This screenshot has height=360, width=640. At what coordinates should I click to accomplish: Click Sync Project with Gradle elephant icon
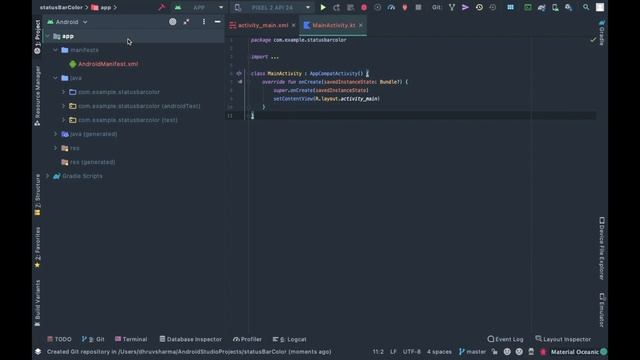(541, 7)
